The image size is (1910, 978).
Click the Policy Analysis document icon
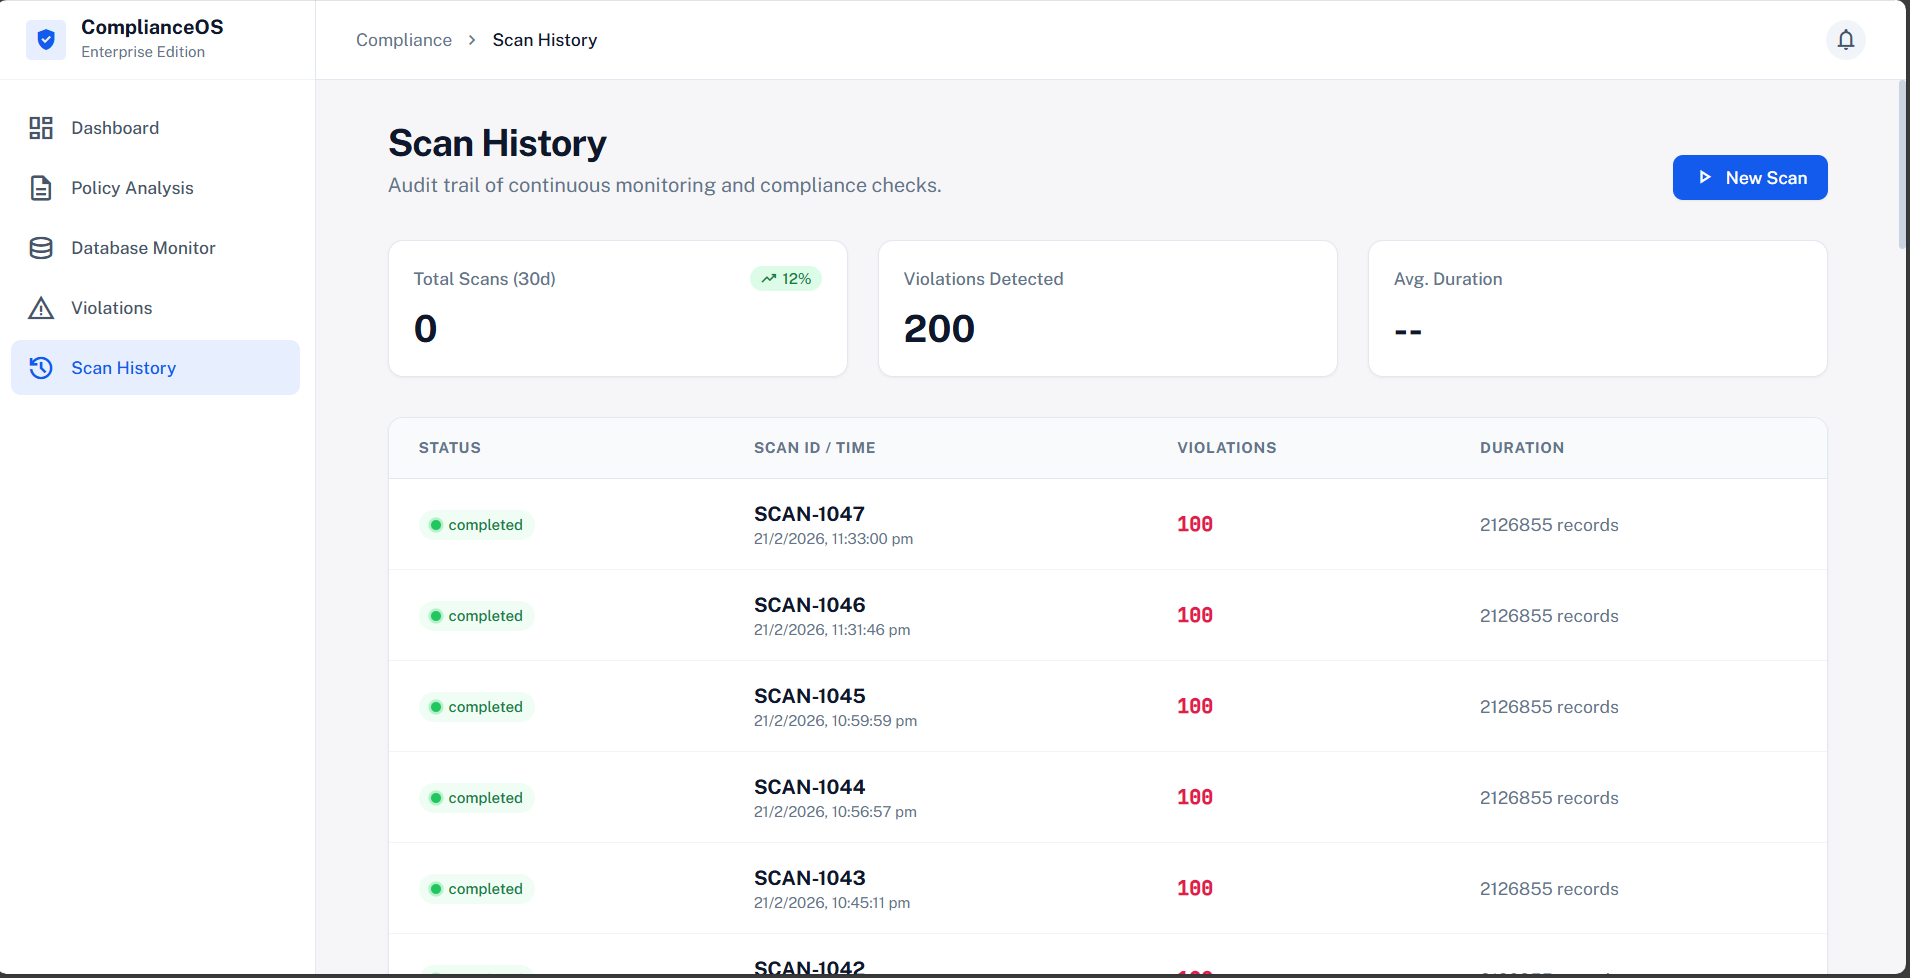point(41,188)
